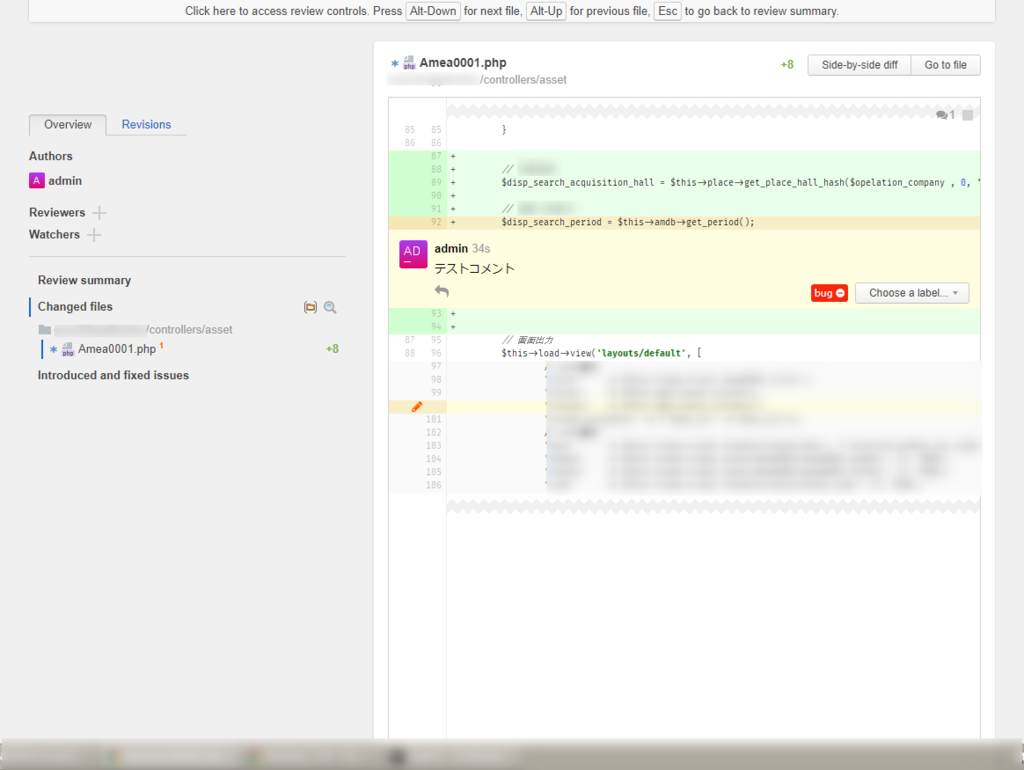Click the folder tree view icon
This screenshot has height=770, width=1024.
[x=310, y=307]
